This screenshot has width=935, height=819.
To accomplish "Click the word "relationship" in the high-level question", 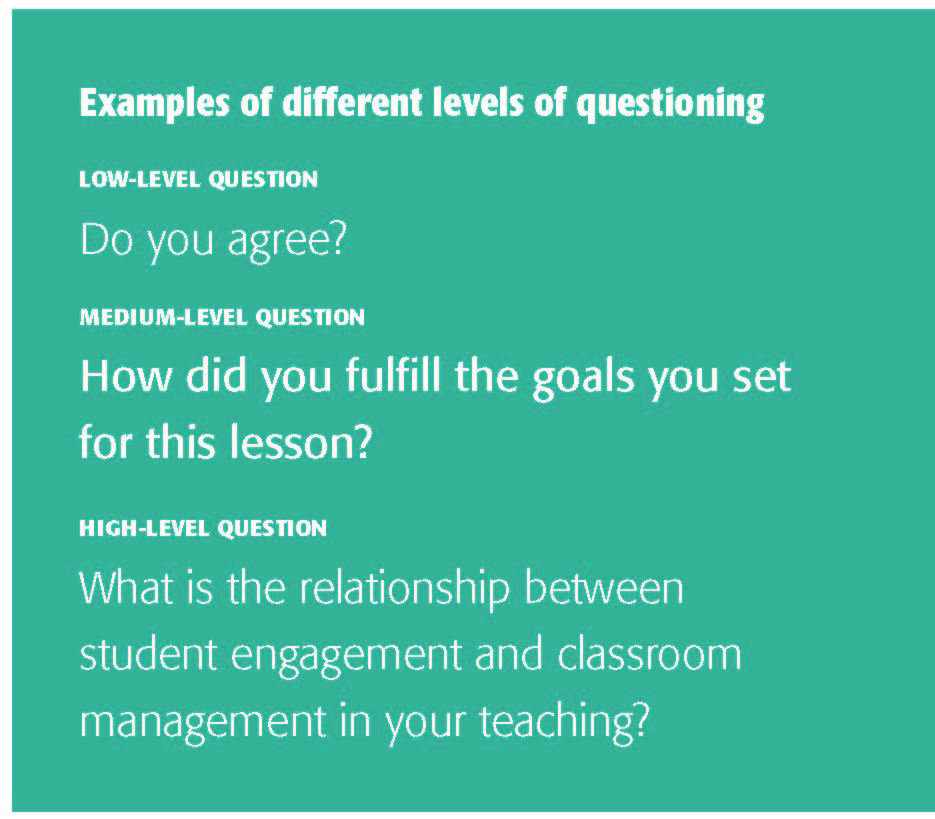I will click(414, 588).
